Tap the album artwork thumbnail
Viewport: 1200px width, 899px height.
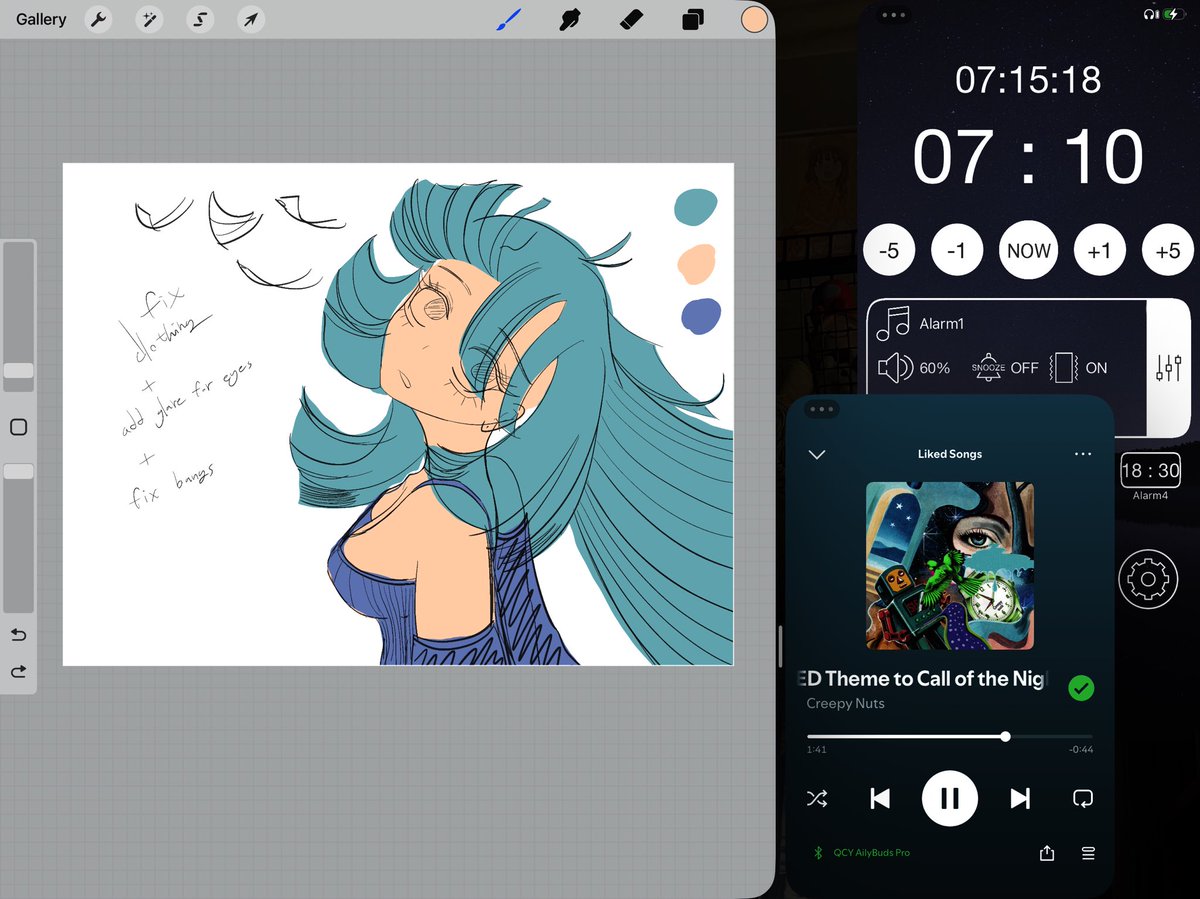coord(950,566)
